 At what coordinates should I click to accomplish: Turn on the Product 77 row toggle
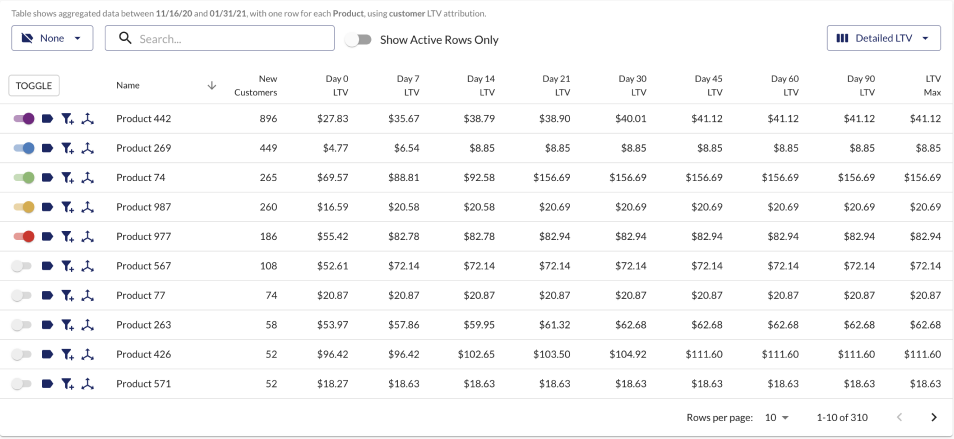tap(24, 296)
